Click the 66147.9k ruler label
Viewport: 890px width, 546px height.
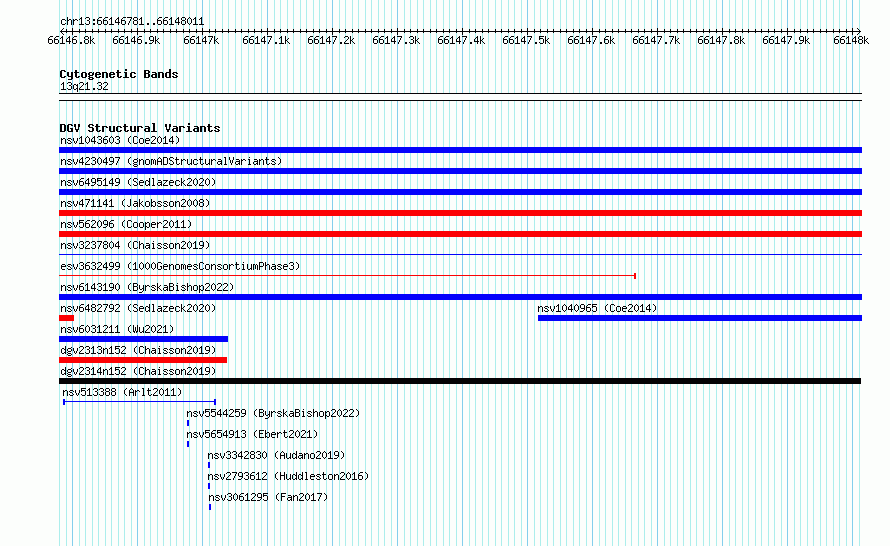click(x=786, y=40)
